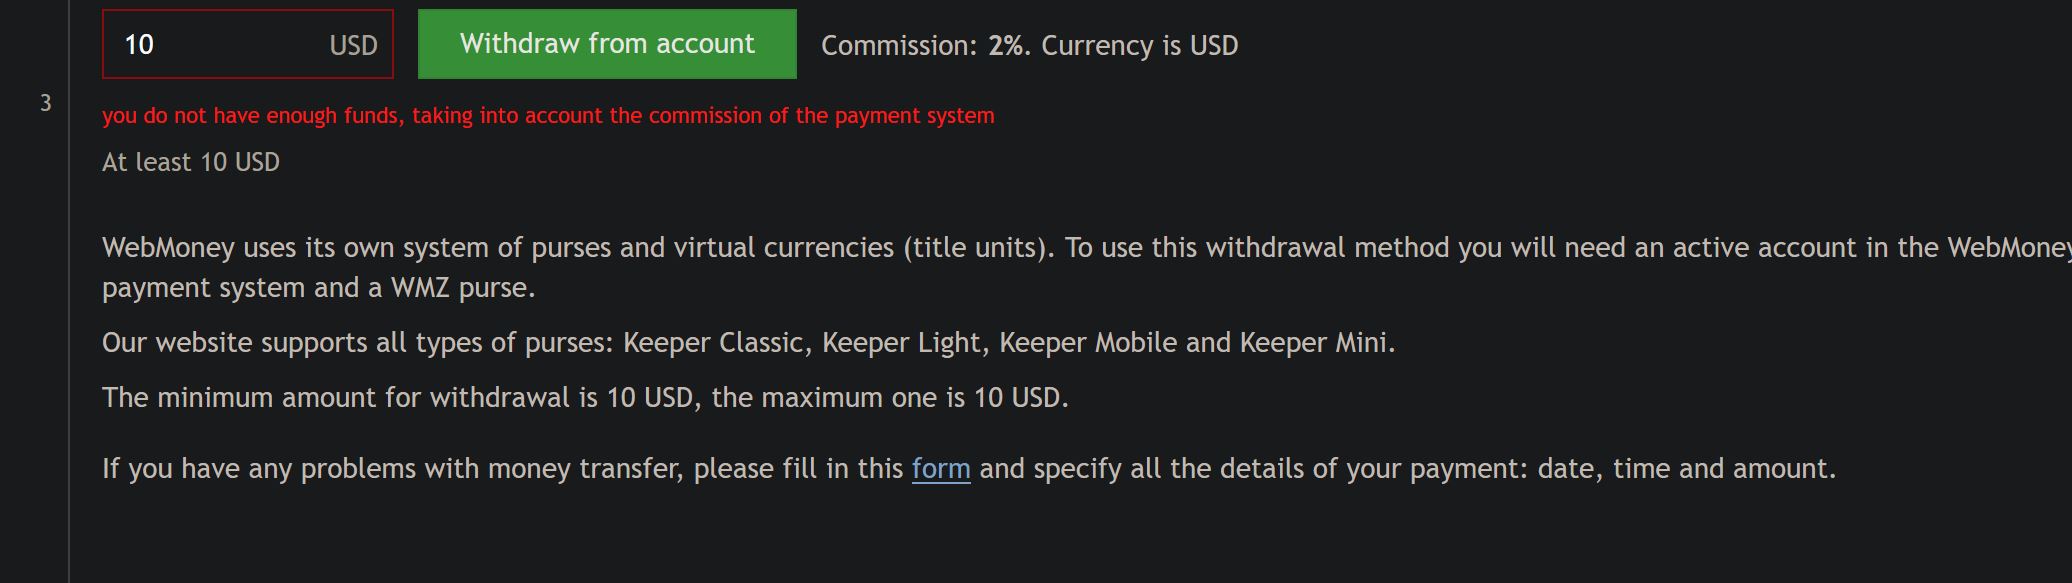
Task: Open the form link for transfer problems
Action: click(941, 469)
